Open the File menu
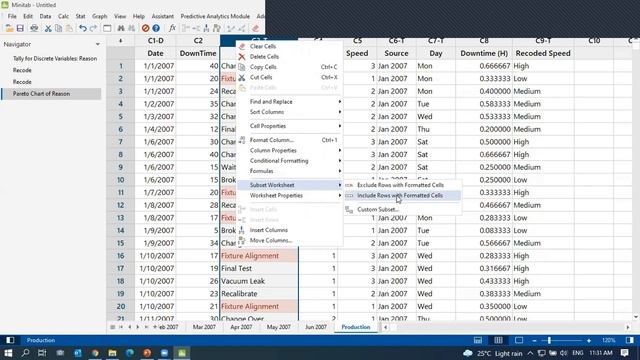This screenshot has width=640, height=360. pyautogui.click(x=12, y=16)
